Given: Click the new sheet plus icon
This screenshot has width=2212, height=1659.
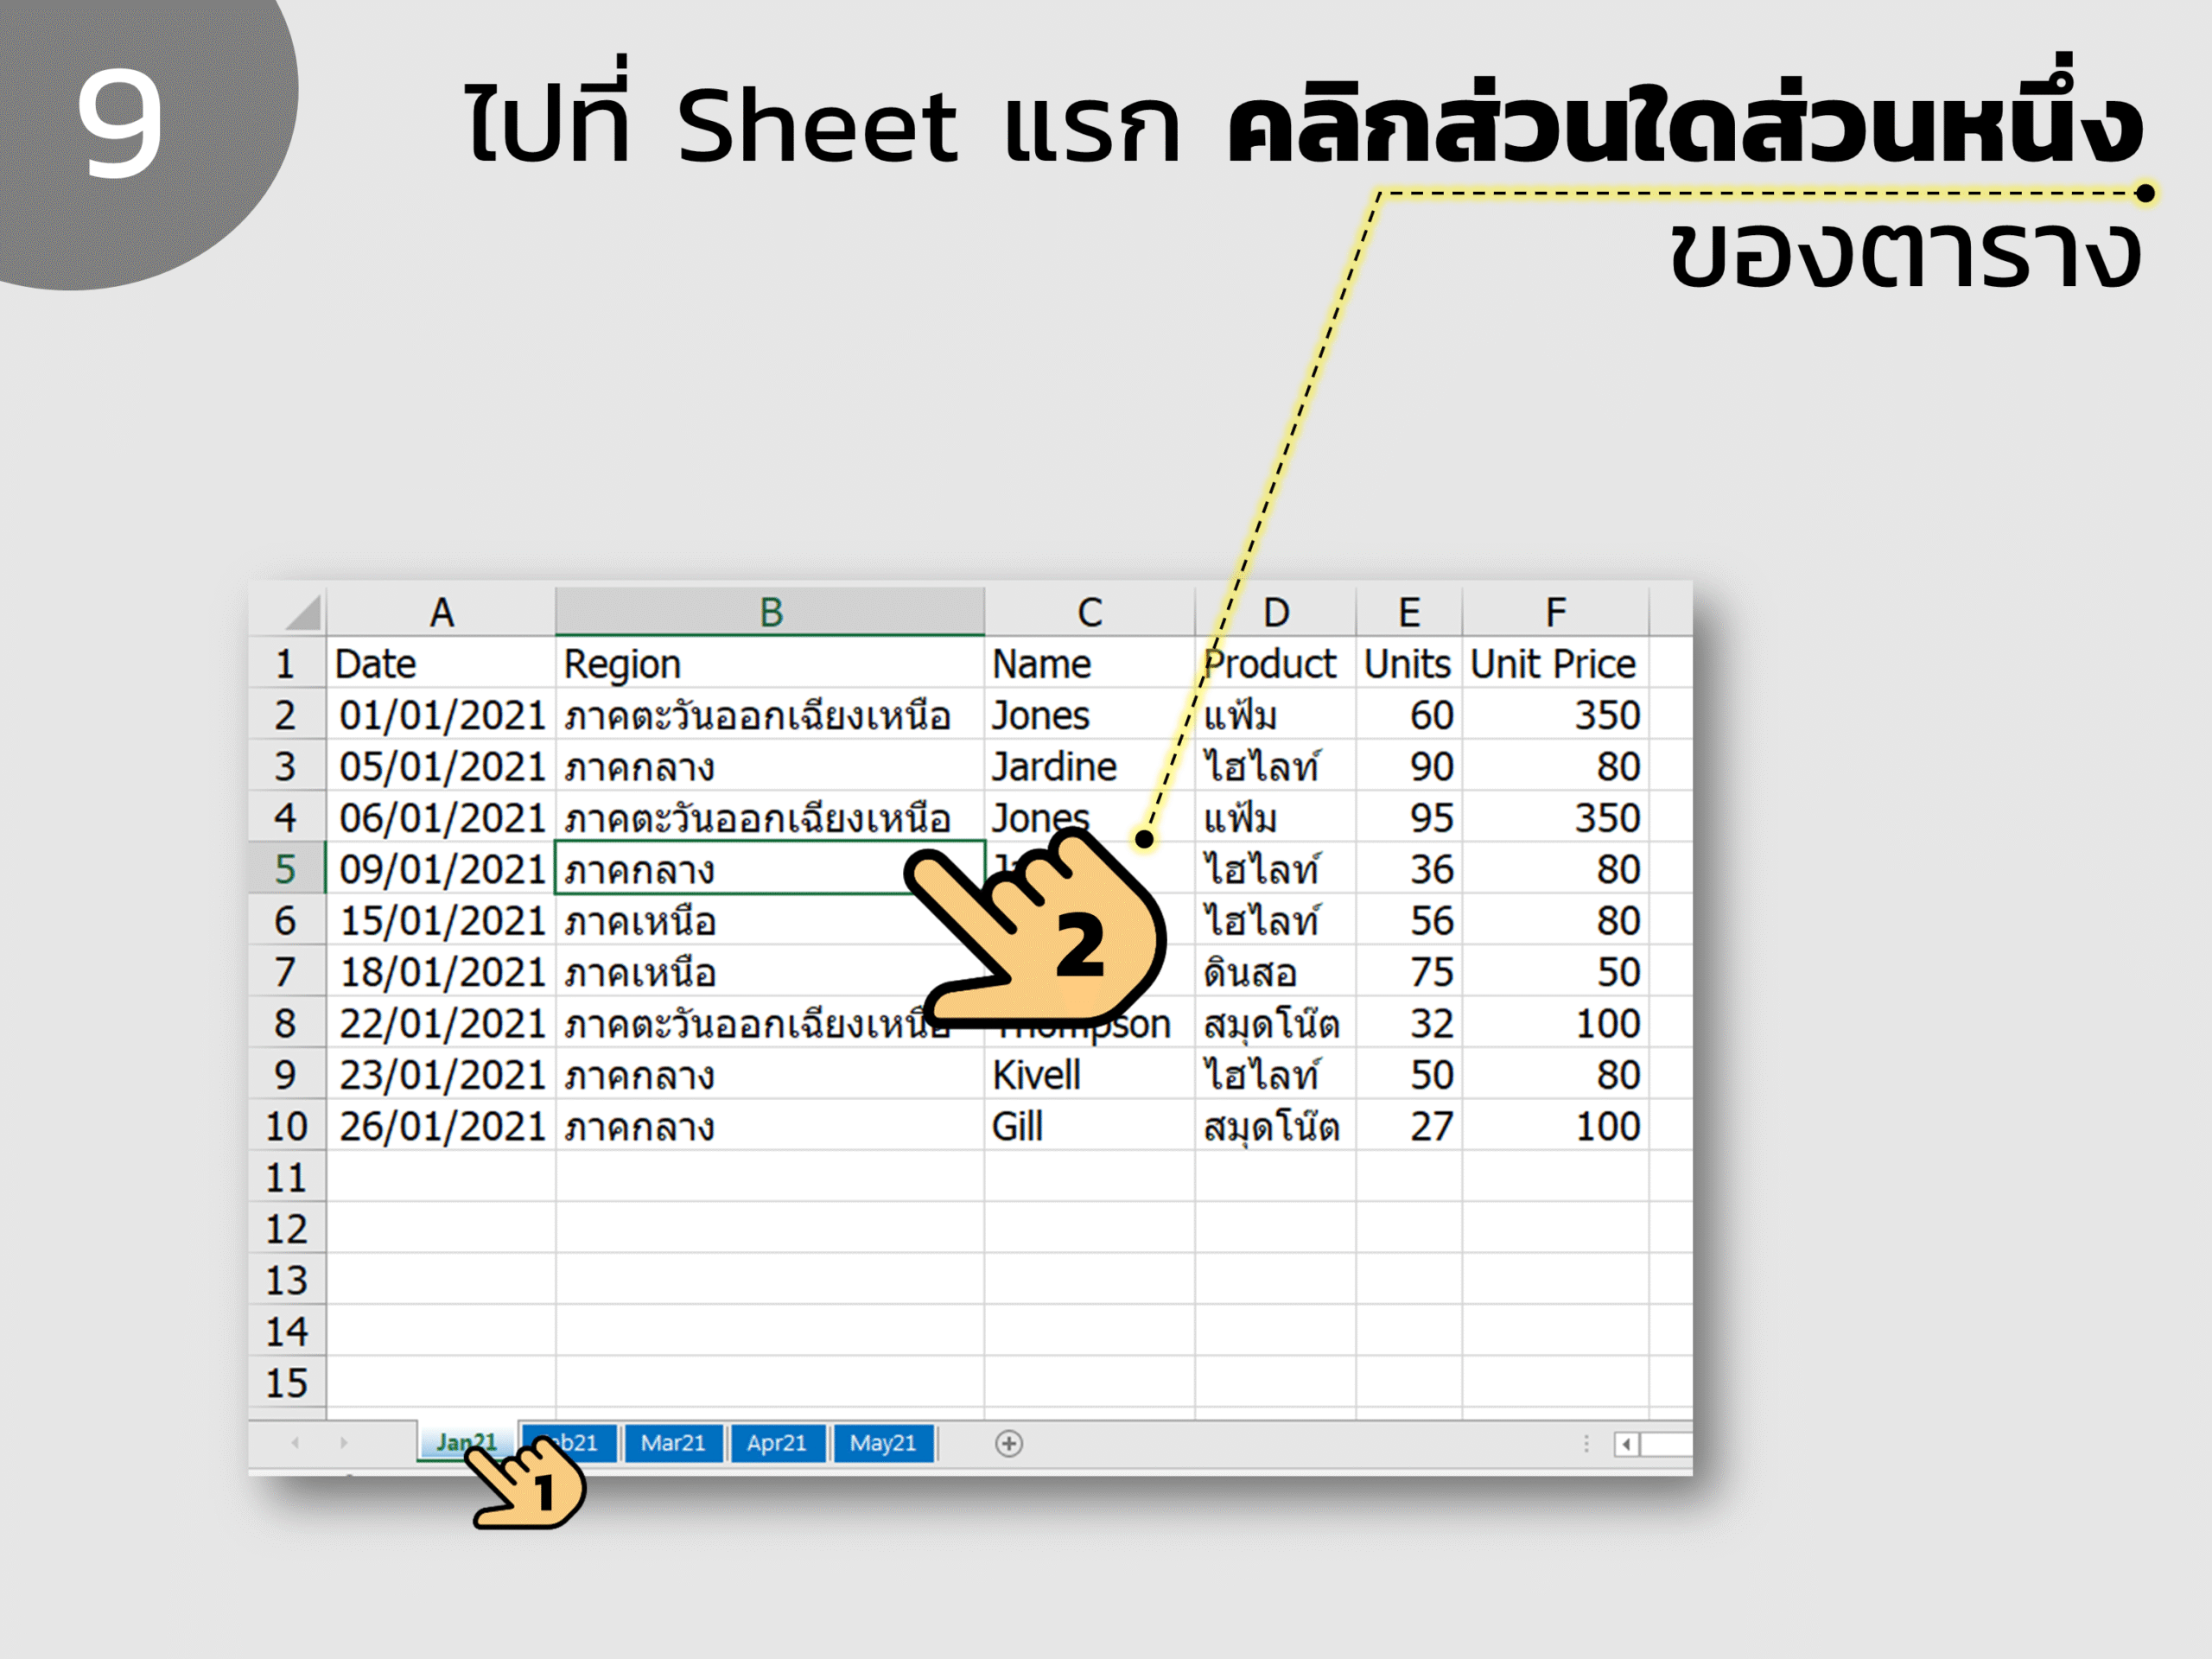Looking at the screenshot, I should point(1009,1443).
